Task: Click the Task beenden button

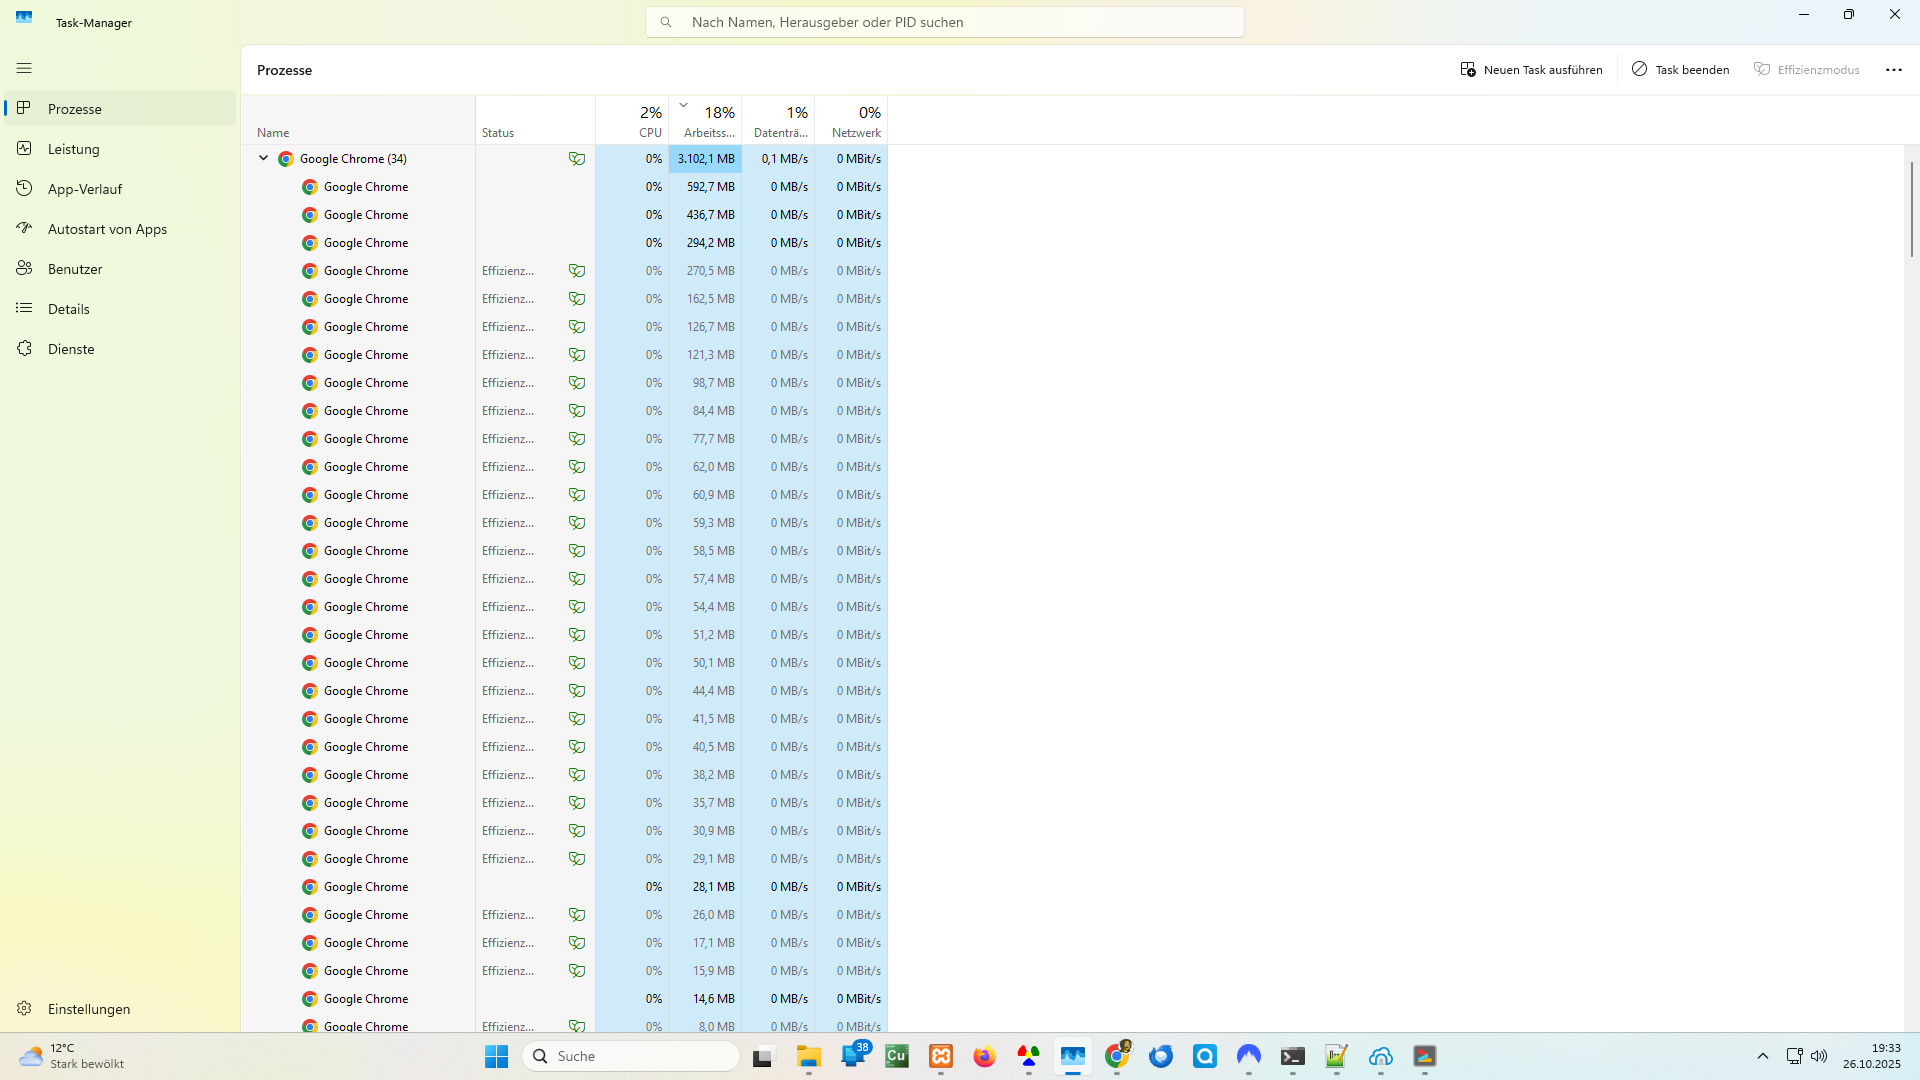Action: (1680, 70)
